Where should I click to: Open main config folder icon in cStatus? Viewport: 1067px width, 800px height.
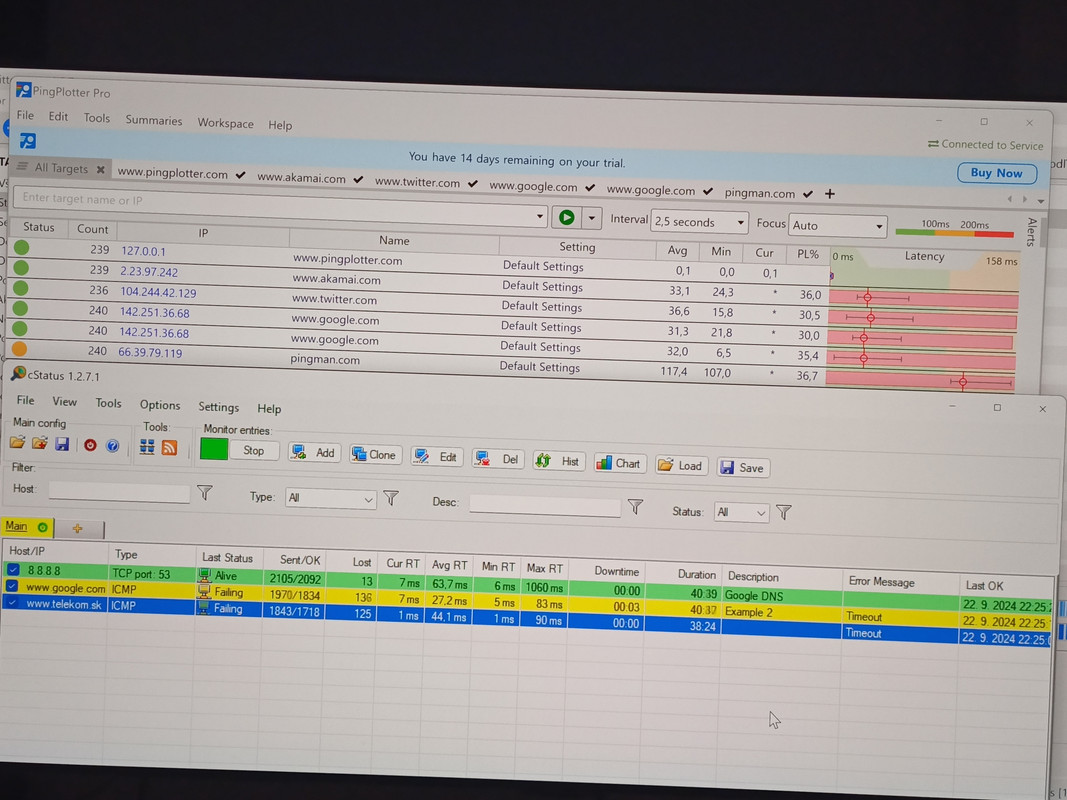[x=17, y=443]
